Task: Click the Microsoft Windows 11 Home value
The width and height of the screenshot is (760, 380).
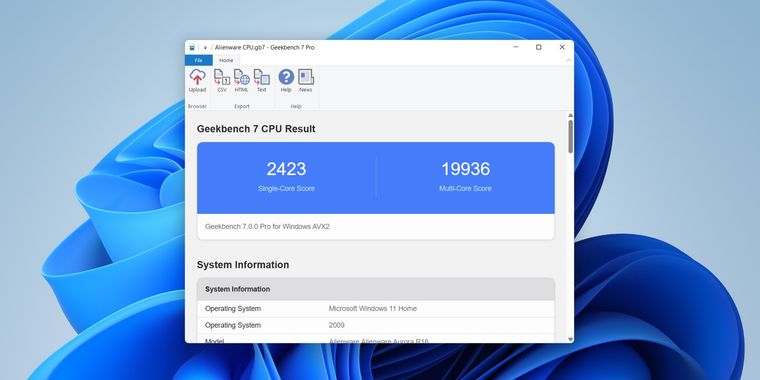Action: coord(373,308)
